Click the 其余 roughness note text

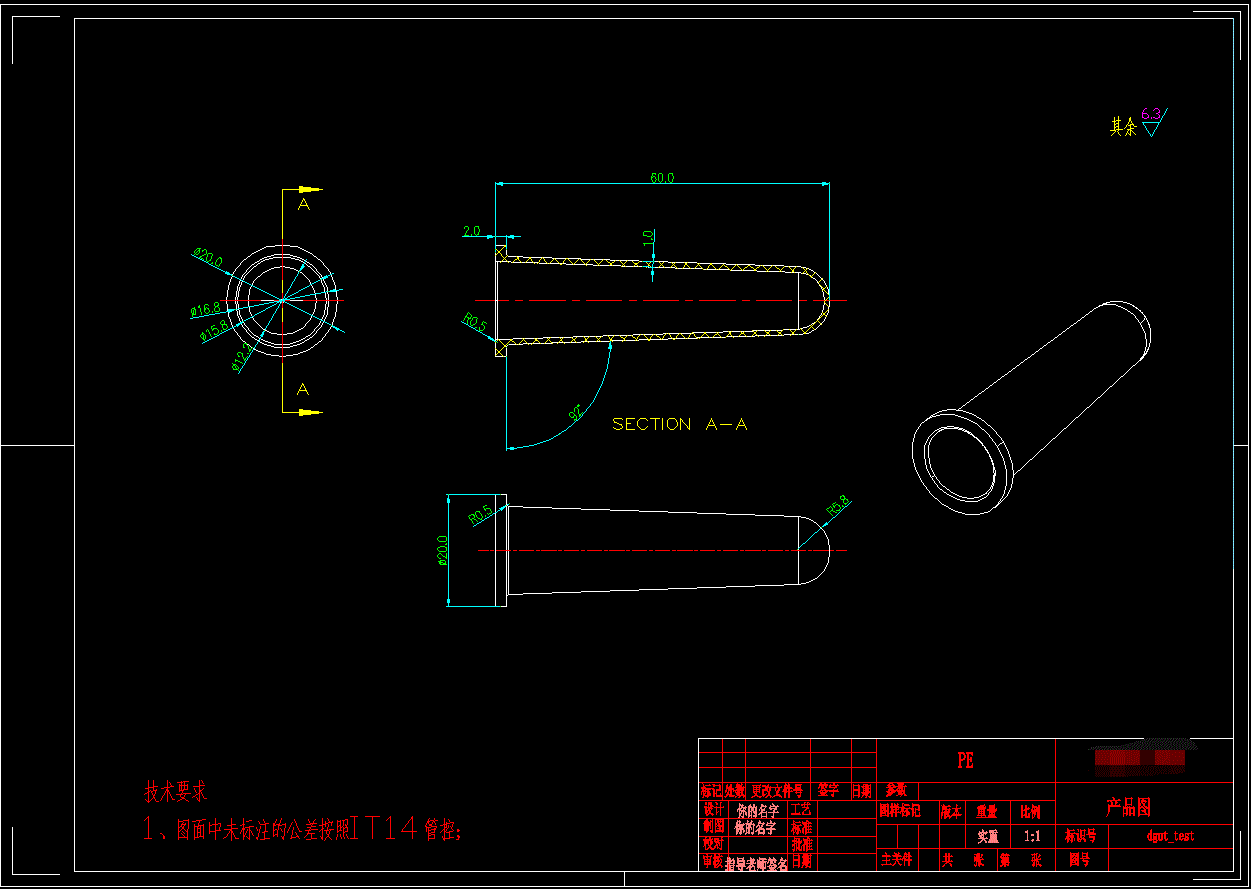pos(1123,126)
